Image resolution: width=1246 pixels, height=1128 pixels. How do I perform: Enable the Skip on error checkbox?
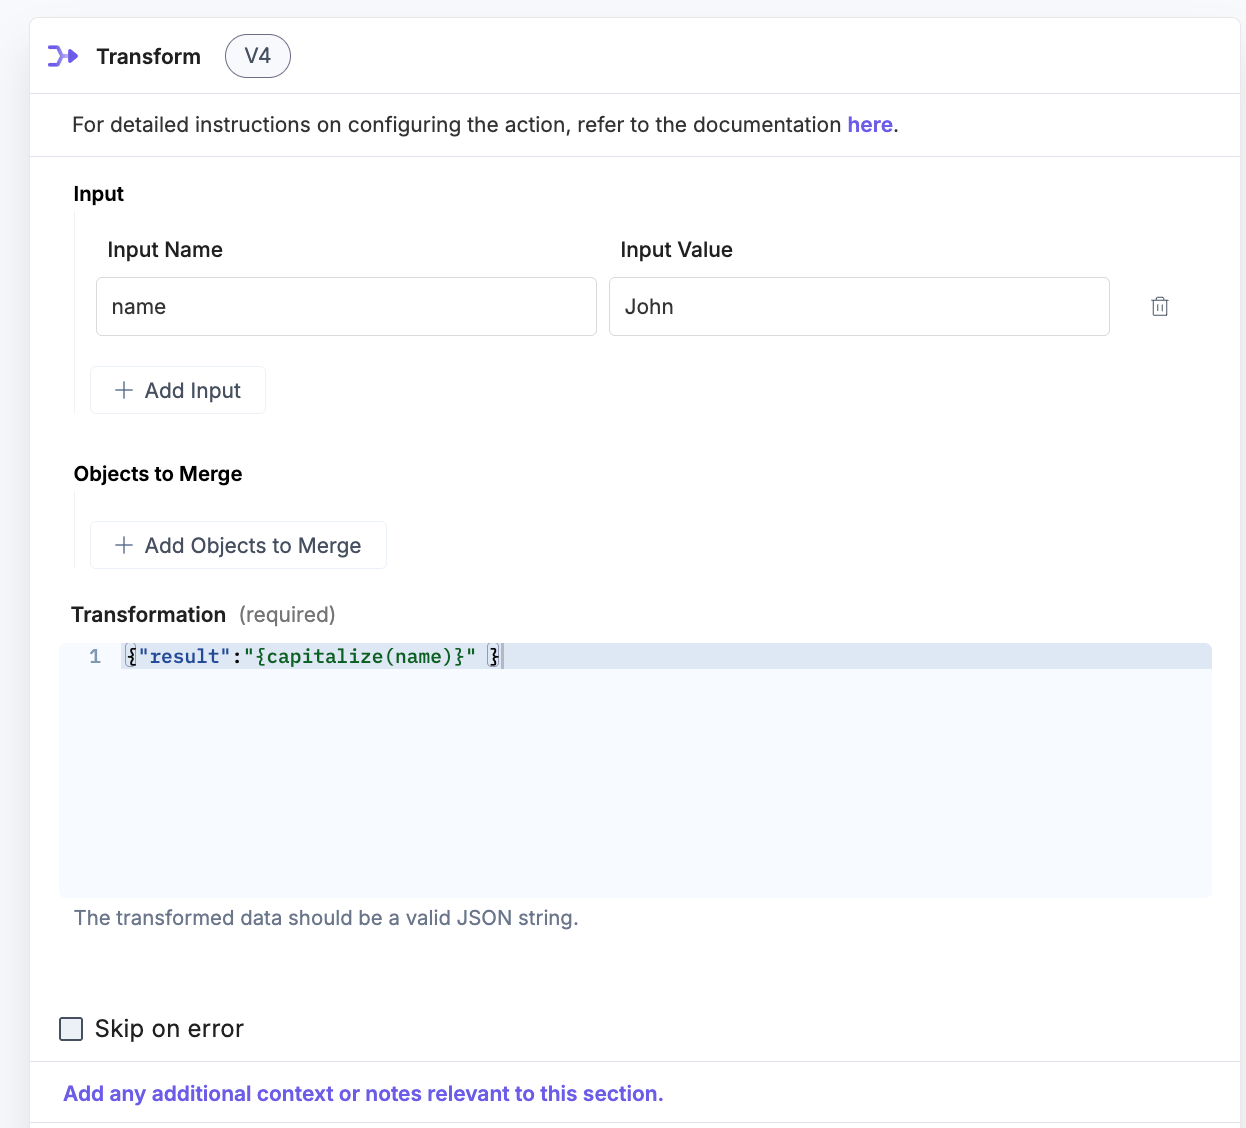coord(71,1029)
